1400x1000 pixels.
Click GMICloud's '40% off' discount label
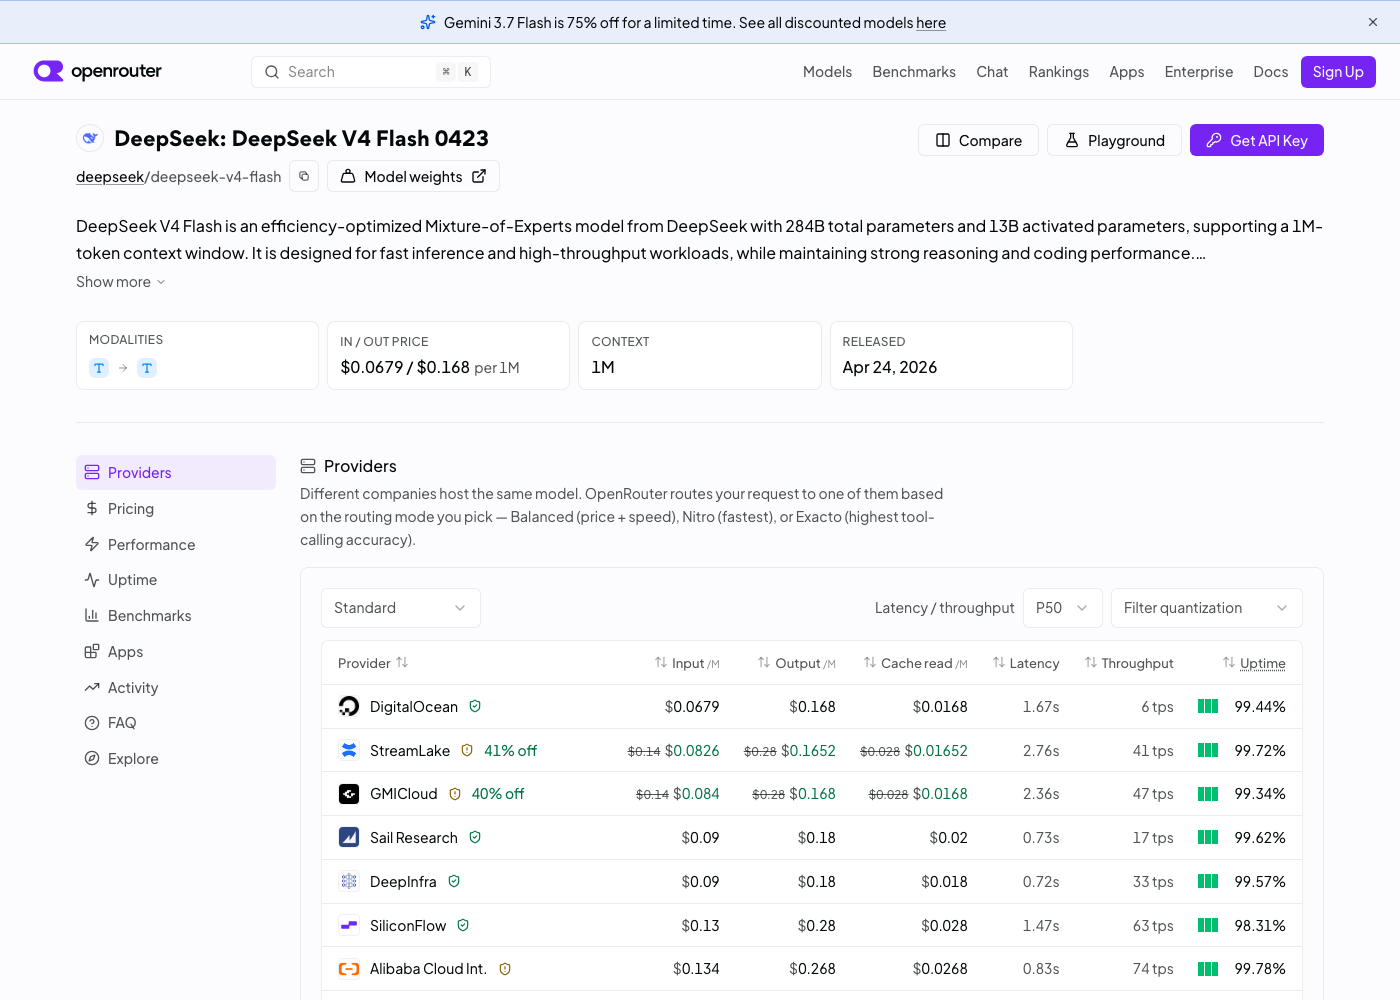498,794
